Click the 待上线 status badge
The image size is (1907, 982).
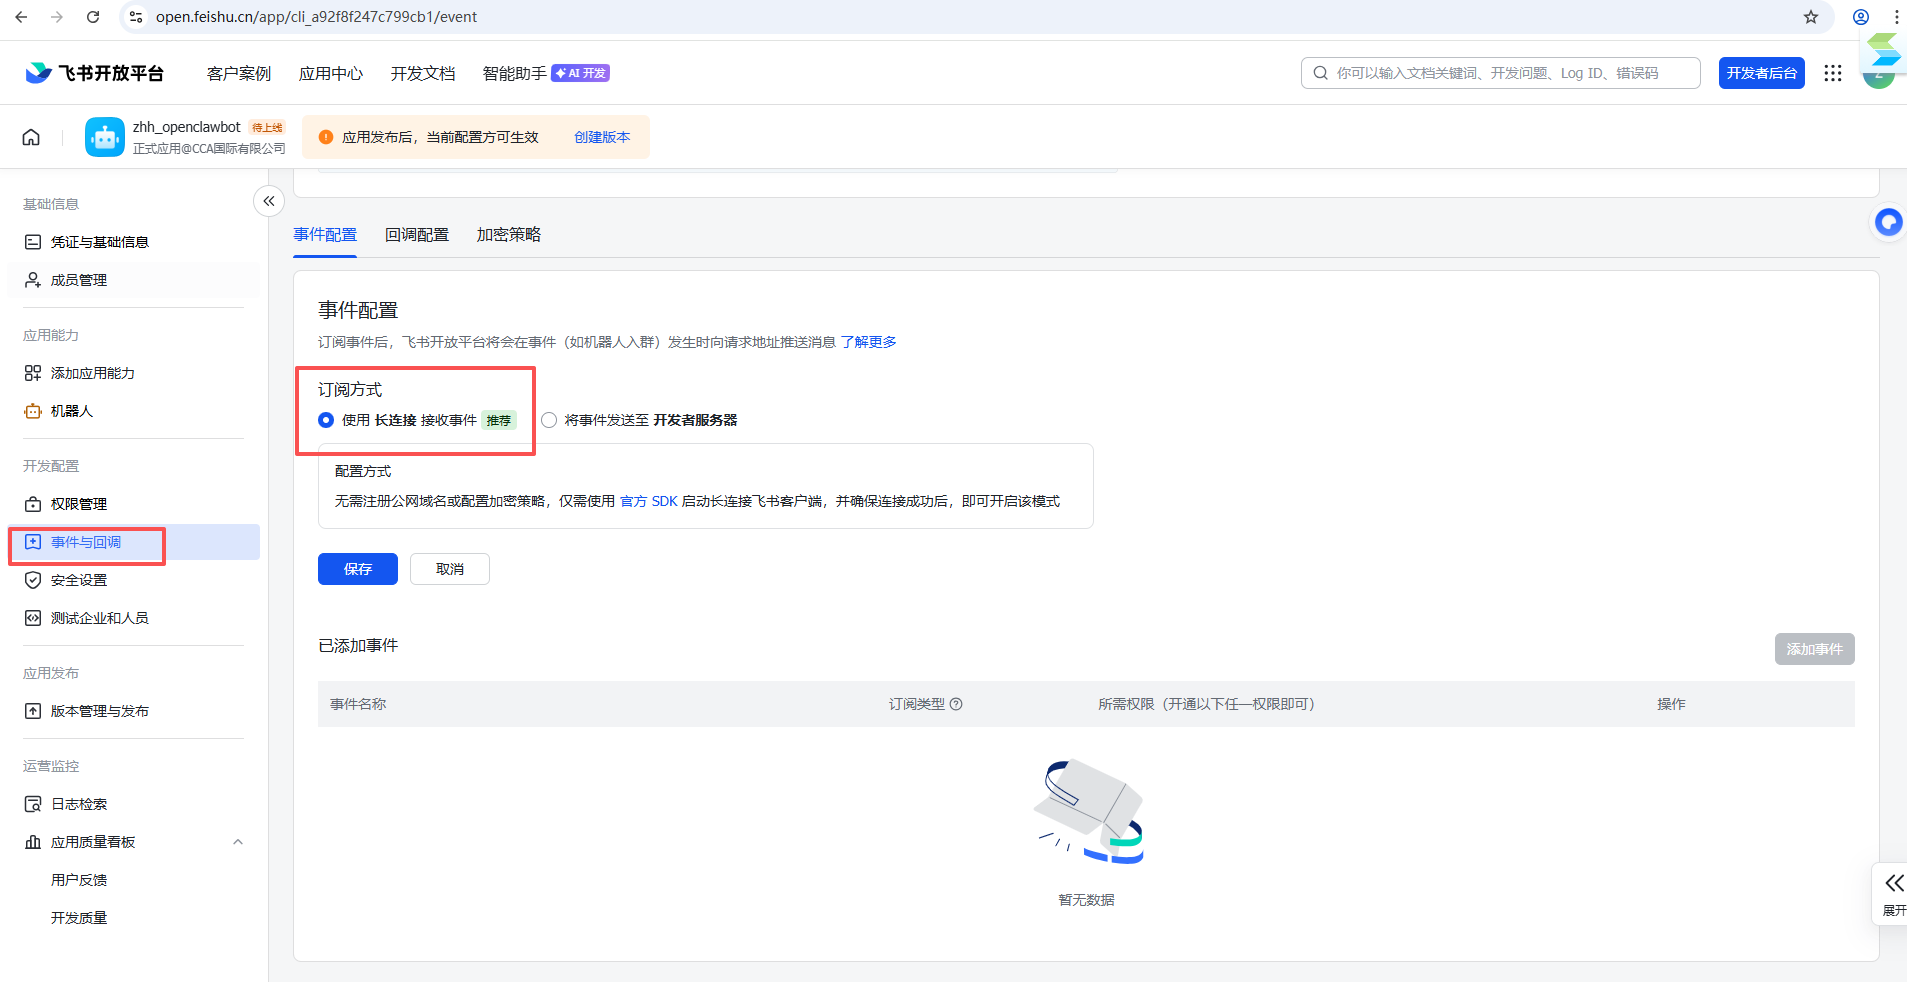click(267, 127)
